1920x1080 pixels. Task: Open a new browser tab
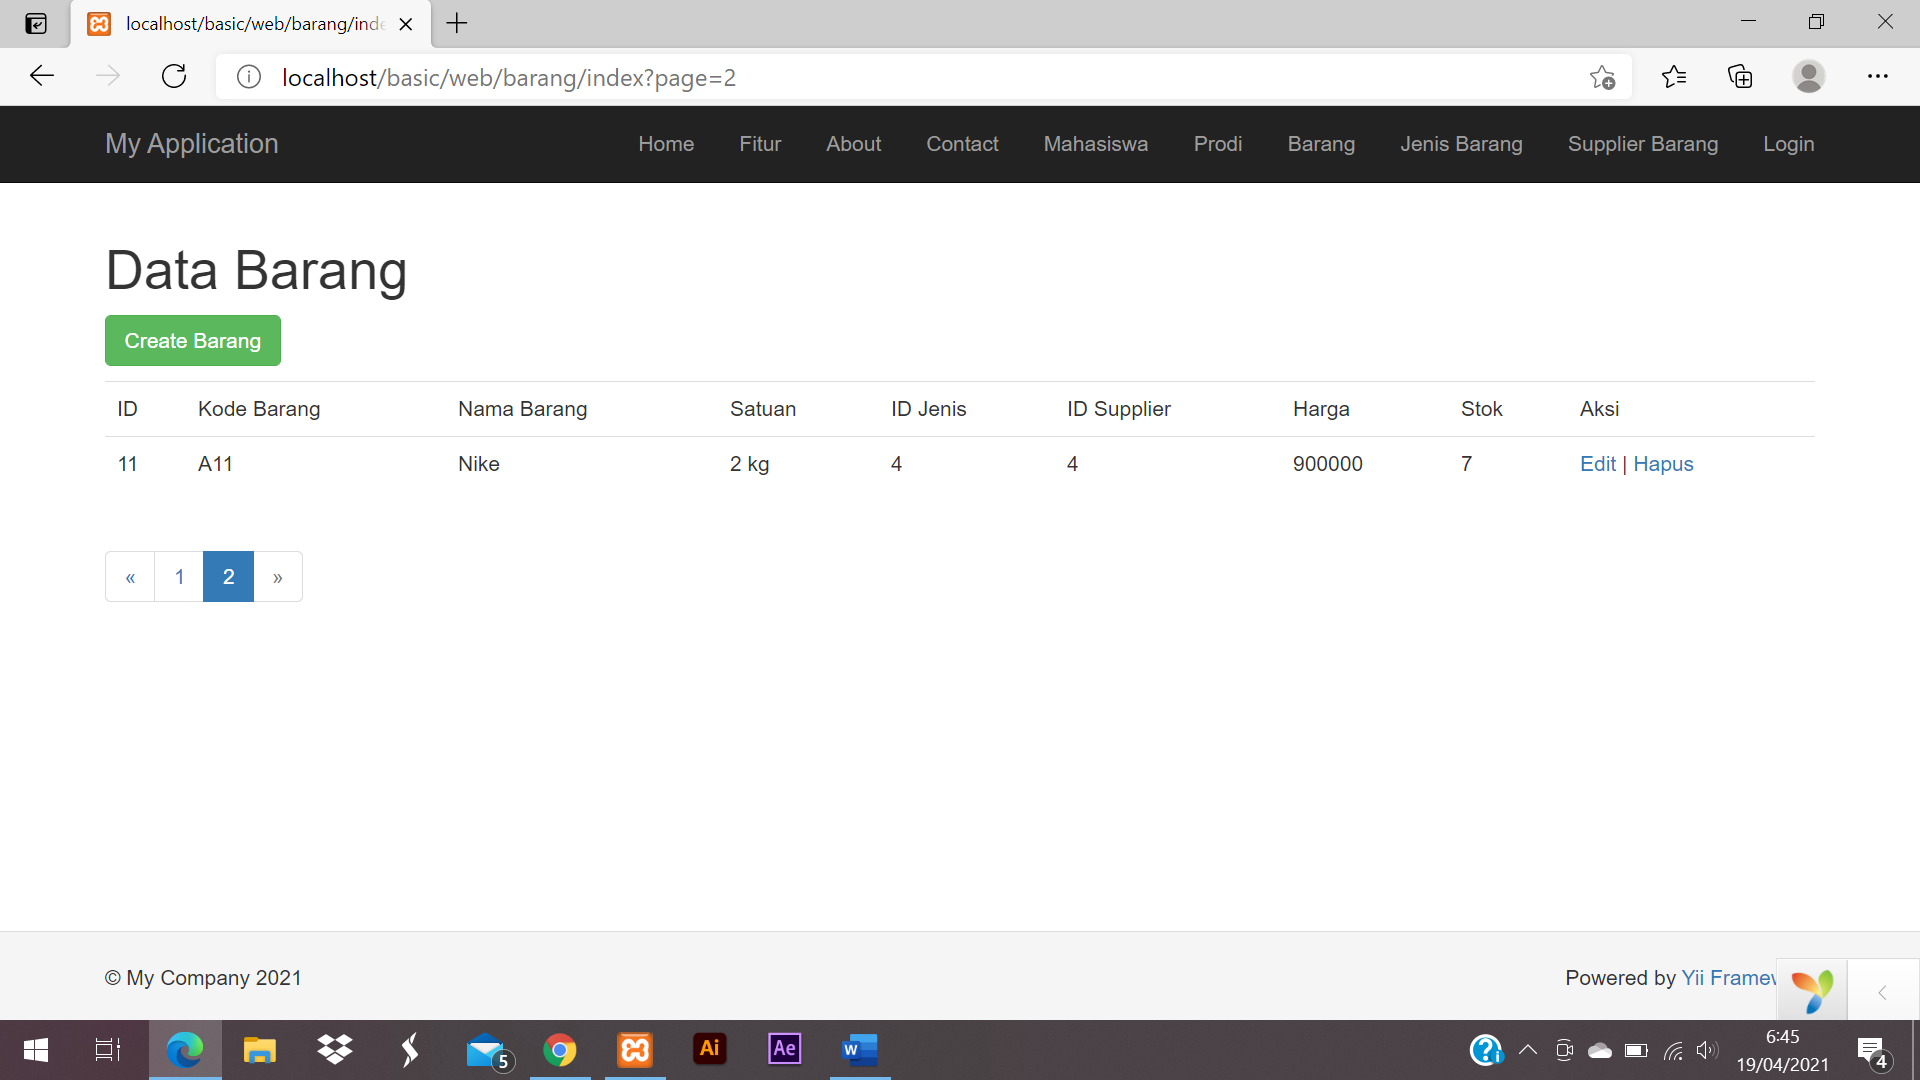457,23
